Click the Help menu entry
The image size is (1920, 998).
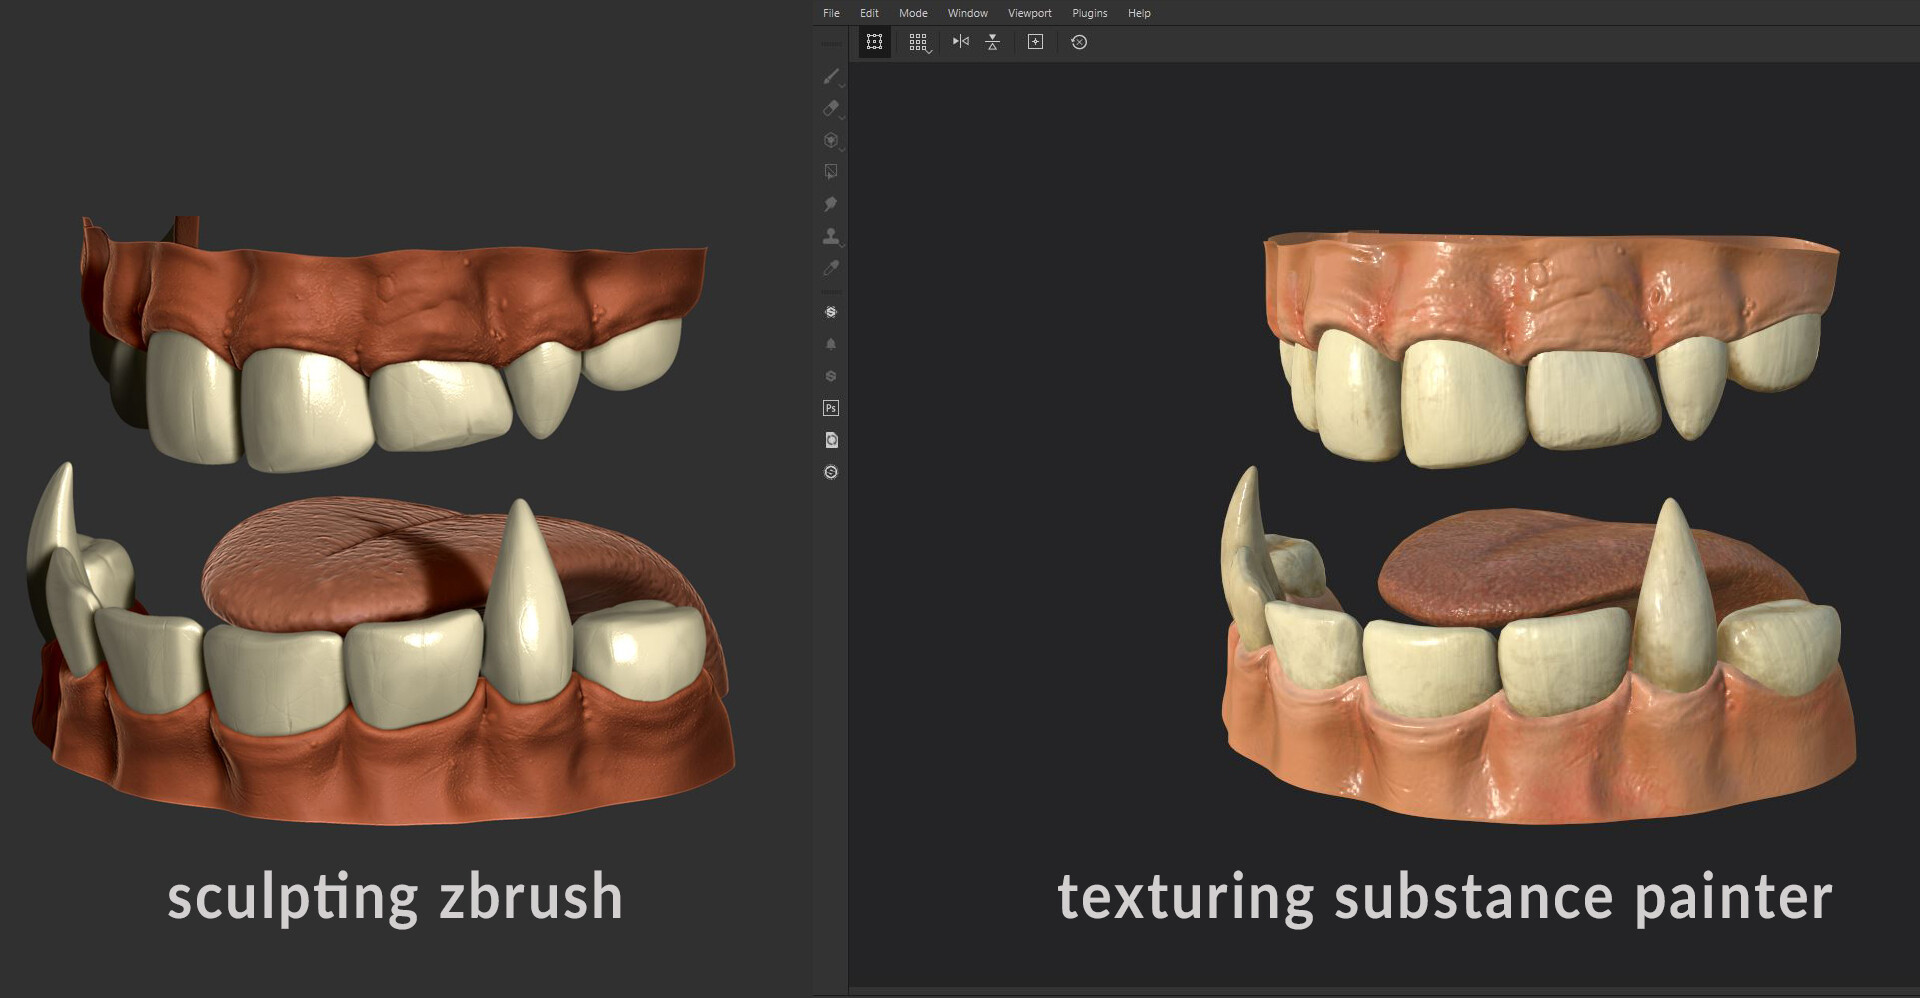[1138, 13]
